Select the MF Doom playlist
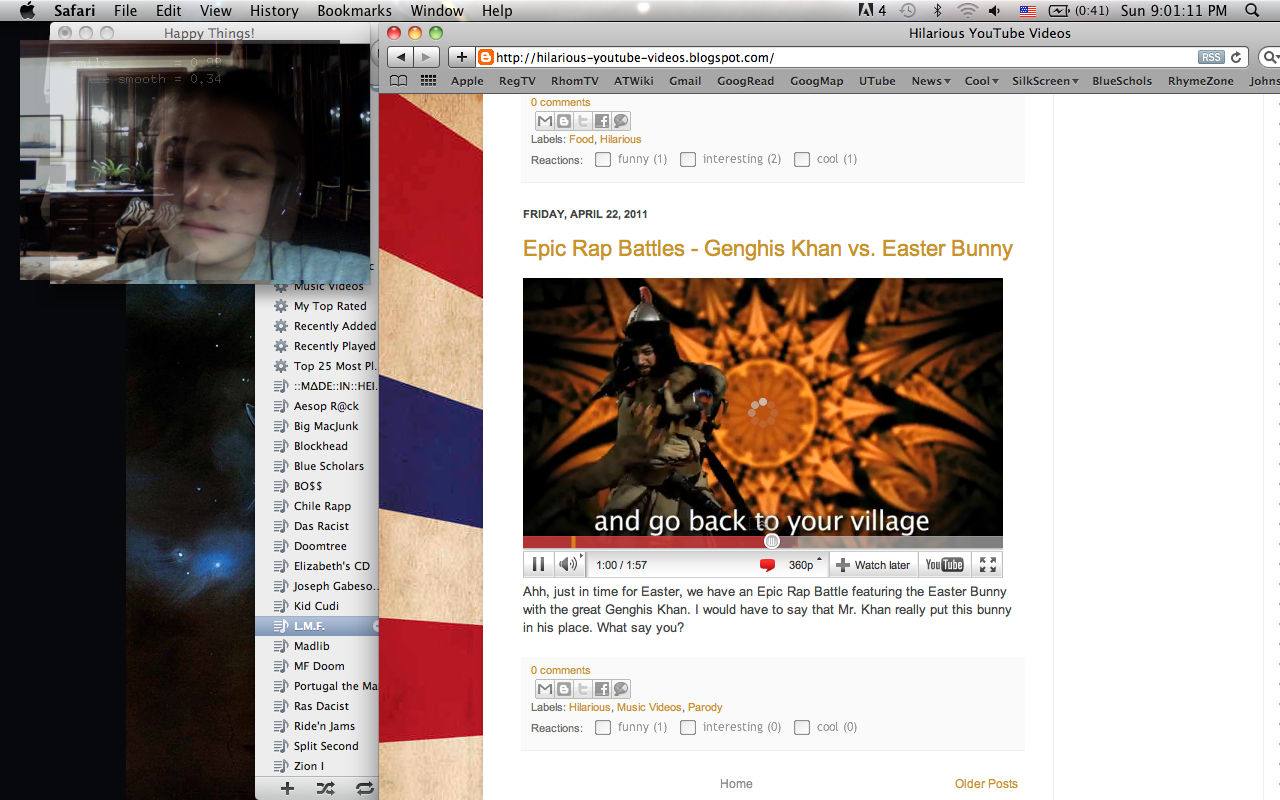The width and height of the screenshot is (1280, 800). pyautogui.click(x=317, y=666)
